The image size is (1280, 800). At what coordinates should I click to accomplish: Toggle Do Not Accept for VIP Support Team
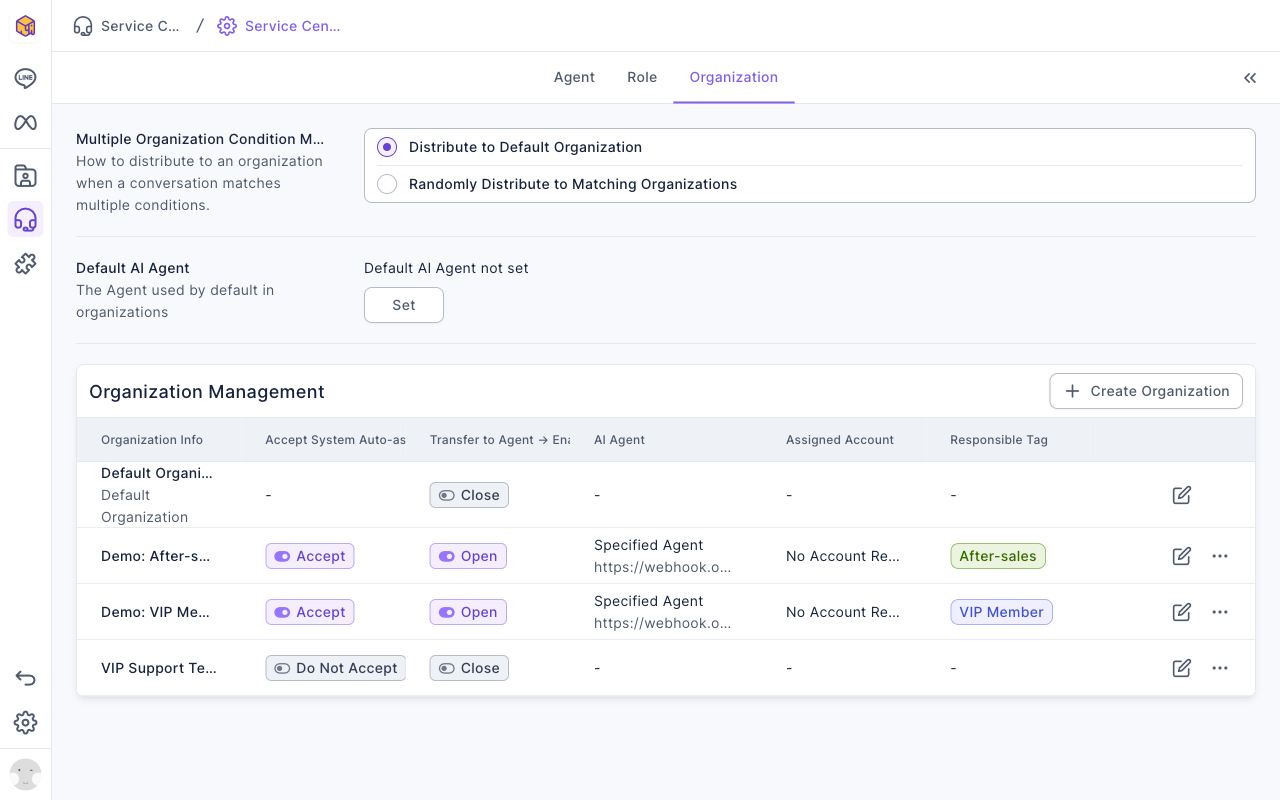(336, 668)
